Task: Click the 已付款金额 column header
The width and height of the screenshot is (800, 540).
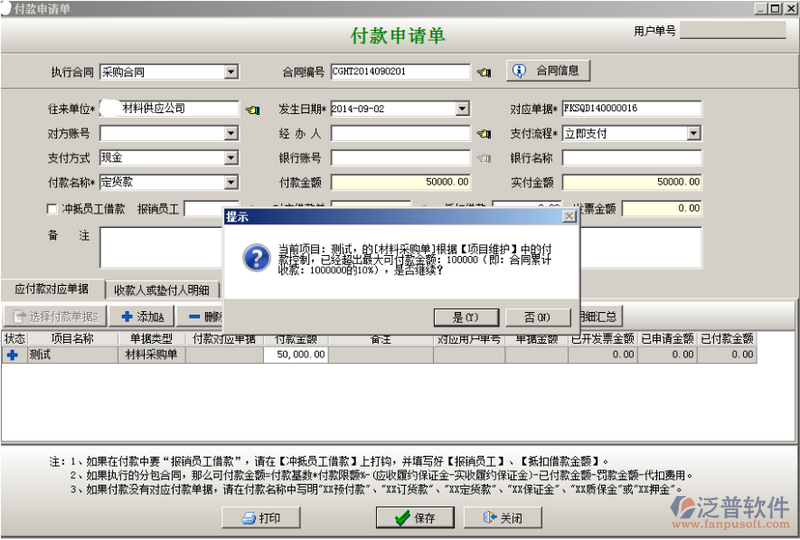Action: pos(727,339)
